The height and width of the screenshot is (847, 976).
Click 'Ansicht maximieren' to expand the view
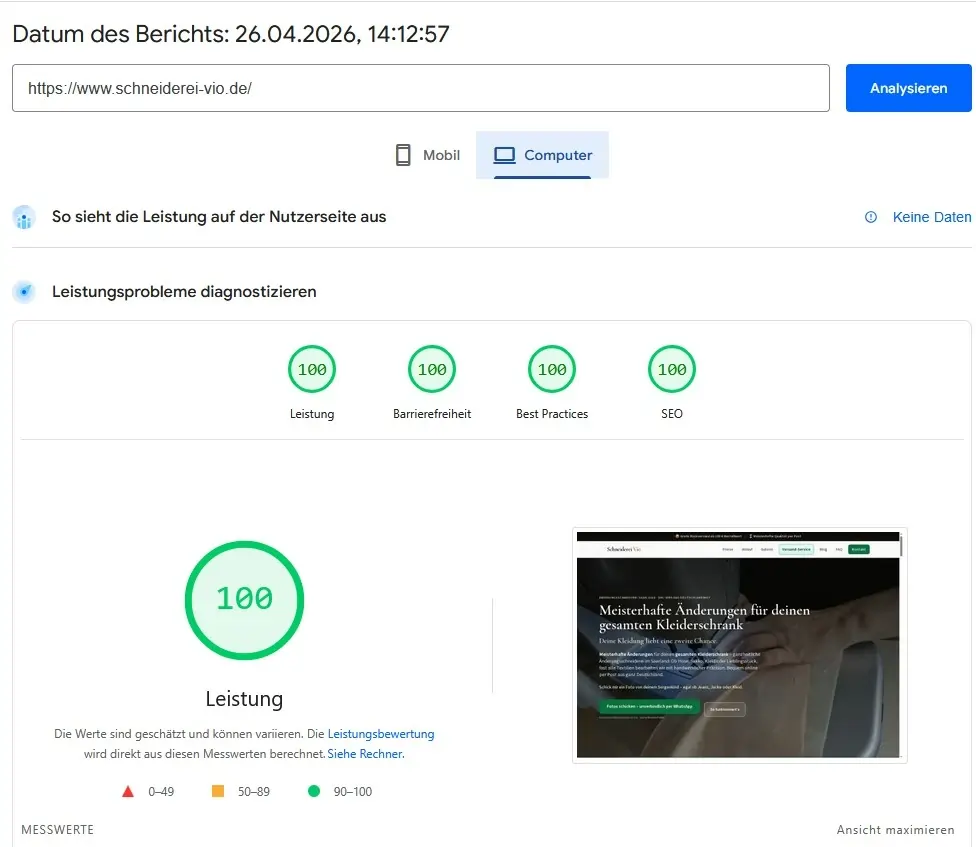895,829
